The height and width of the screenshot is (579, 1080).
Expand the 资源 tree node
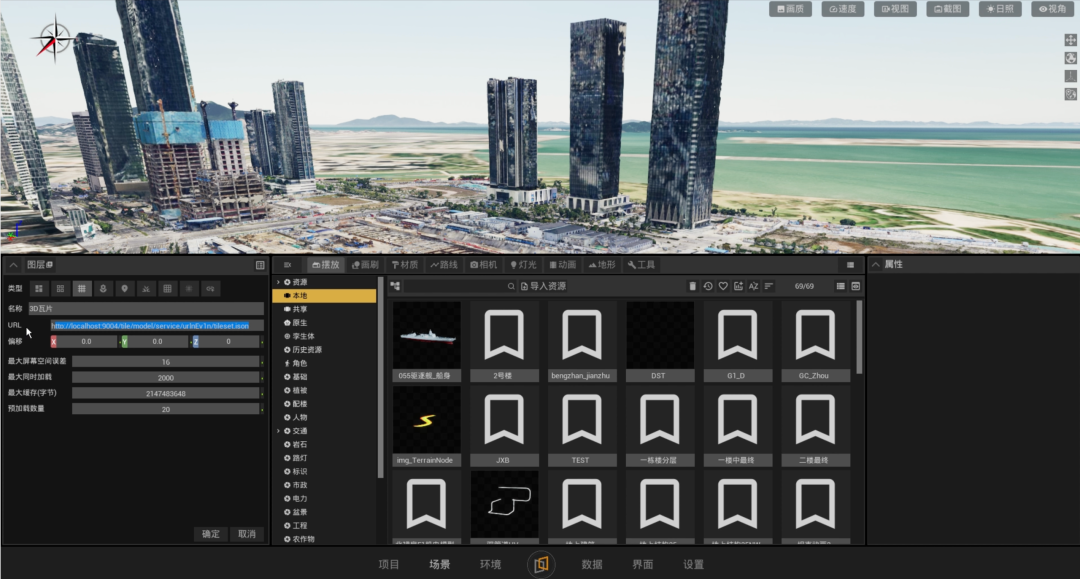[278, 282]
